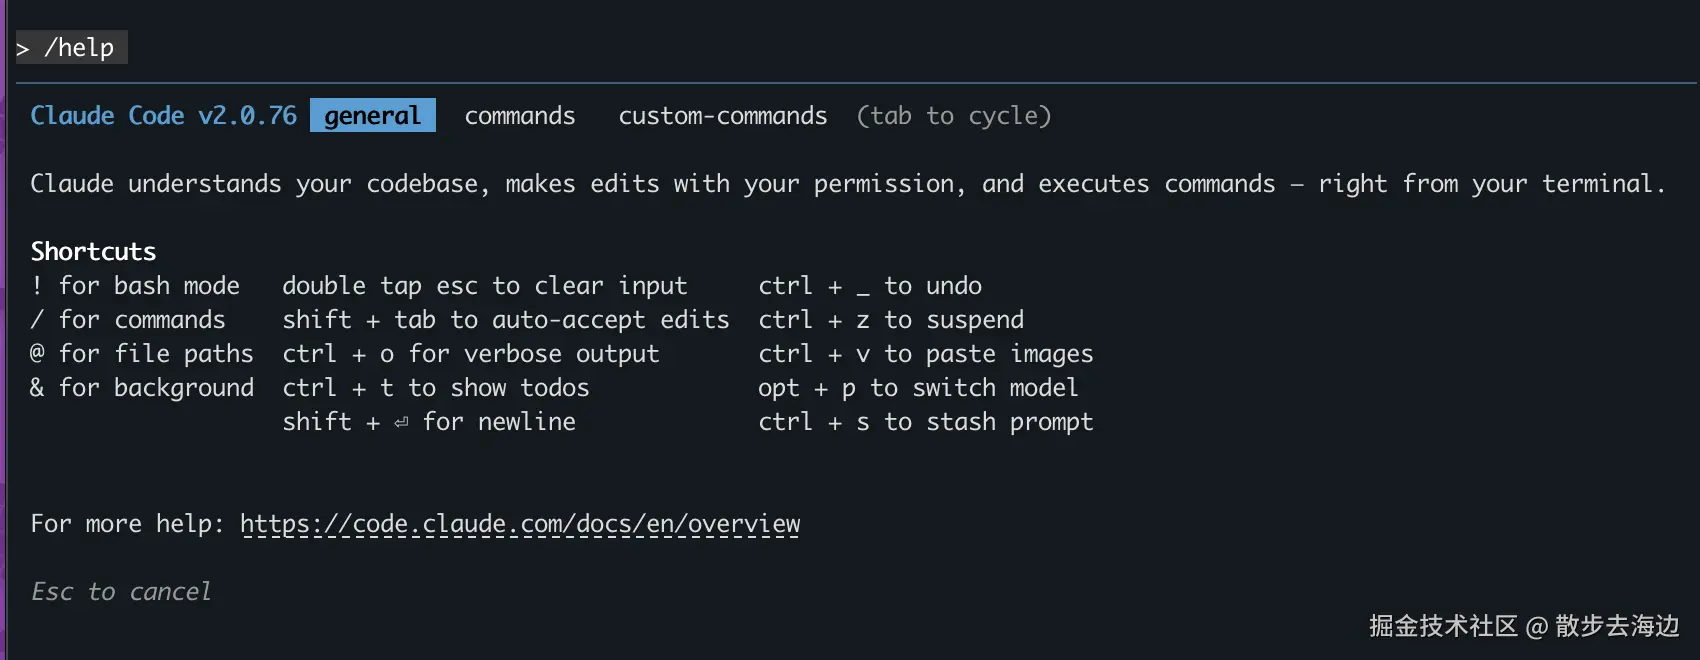Image resolution: width=1700 pixels, height=660 pixels.
Task: Click the prompt caret before /help
Action: tap(23, 49)
